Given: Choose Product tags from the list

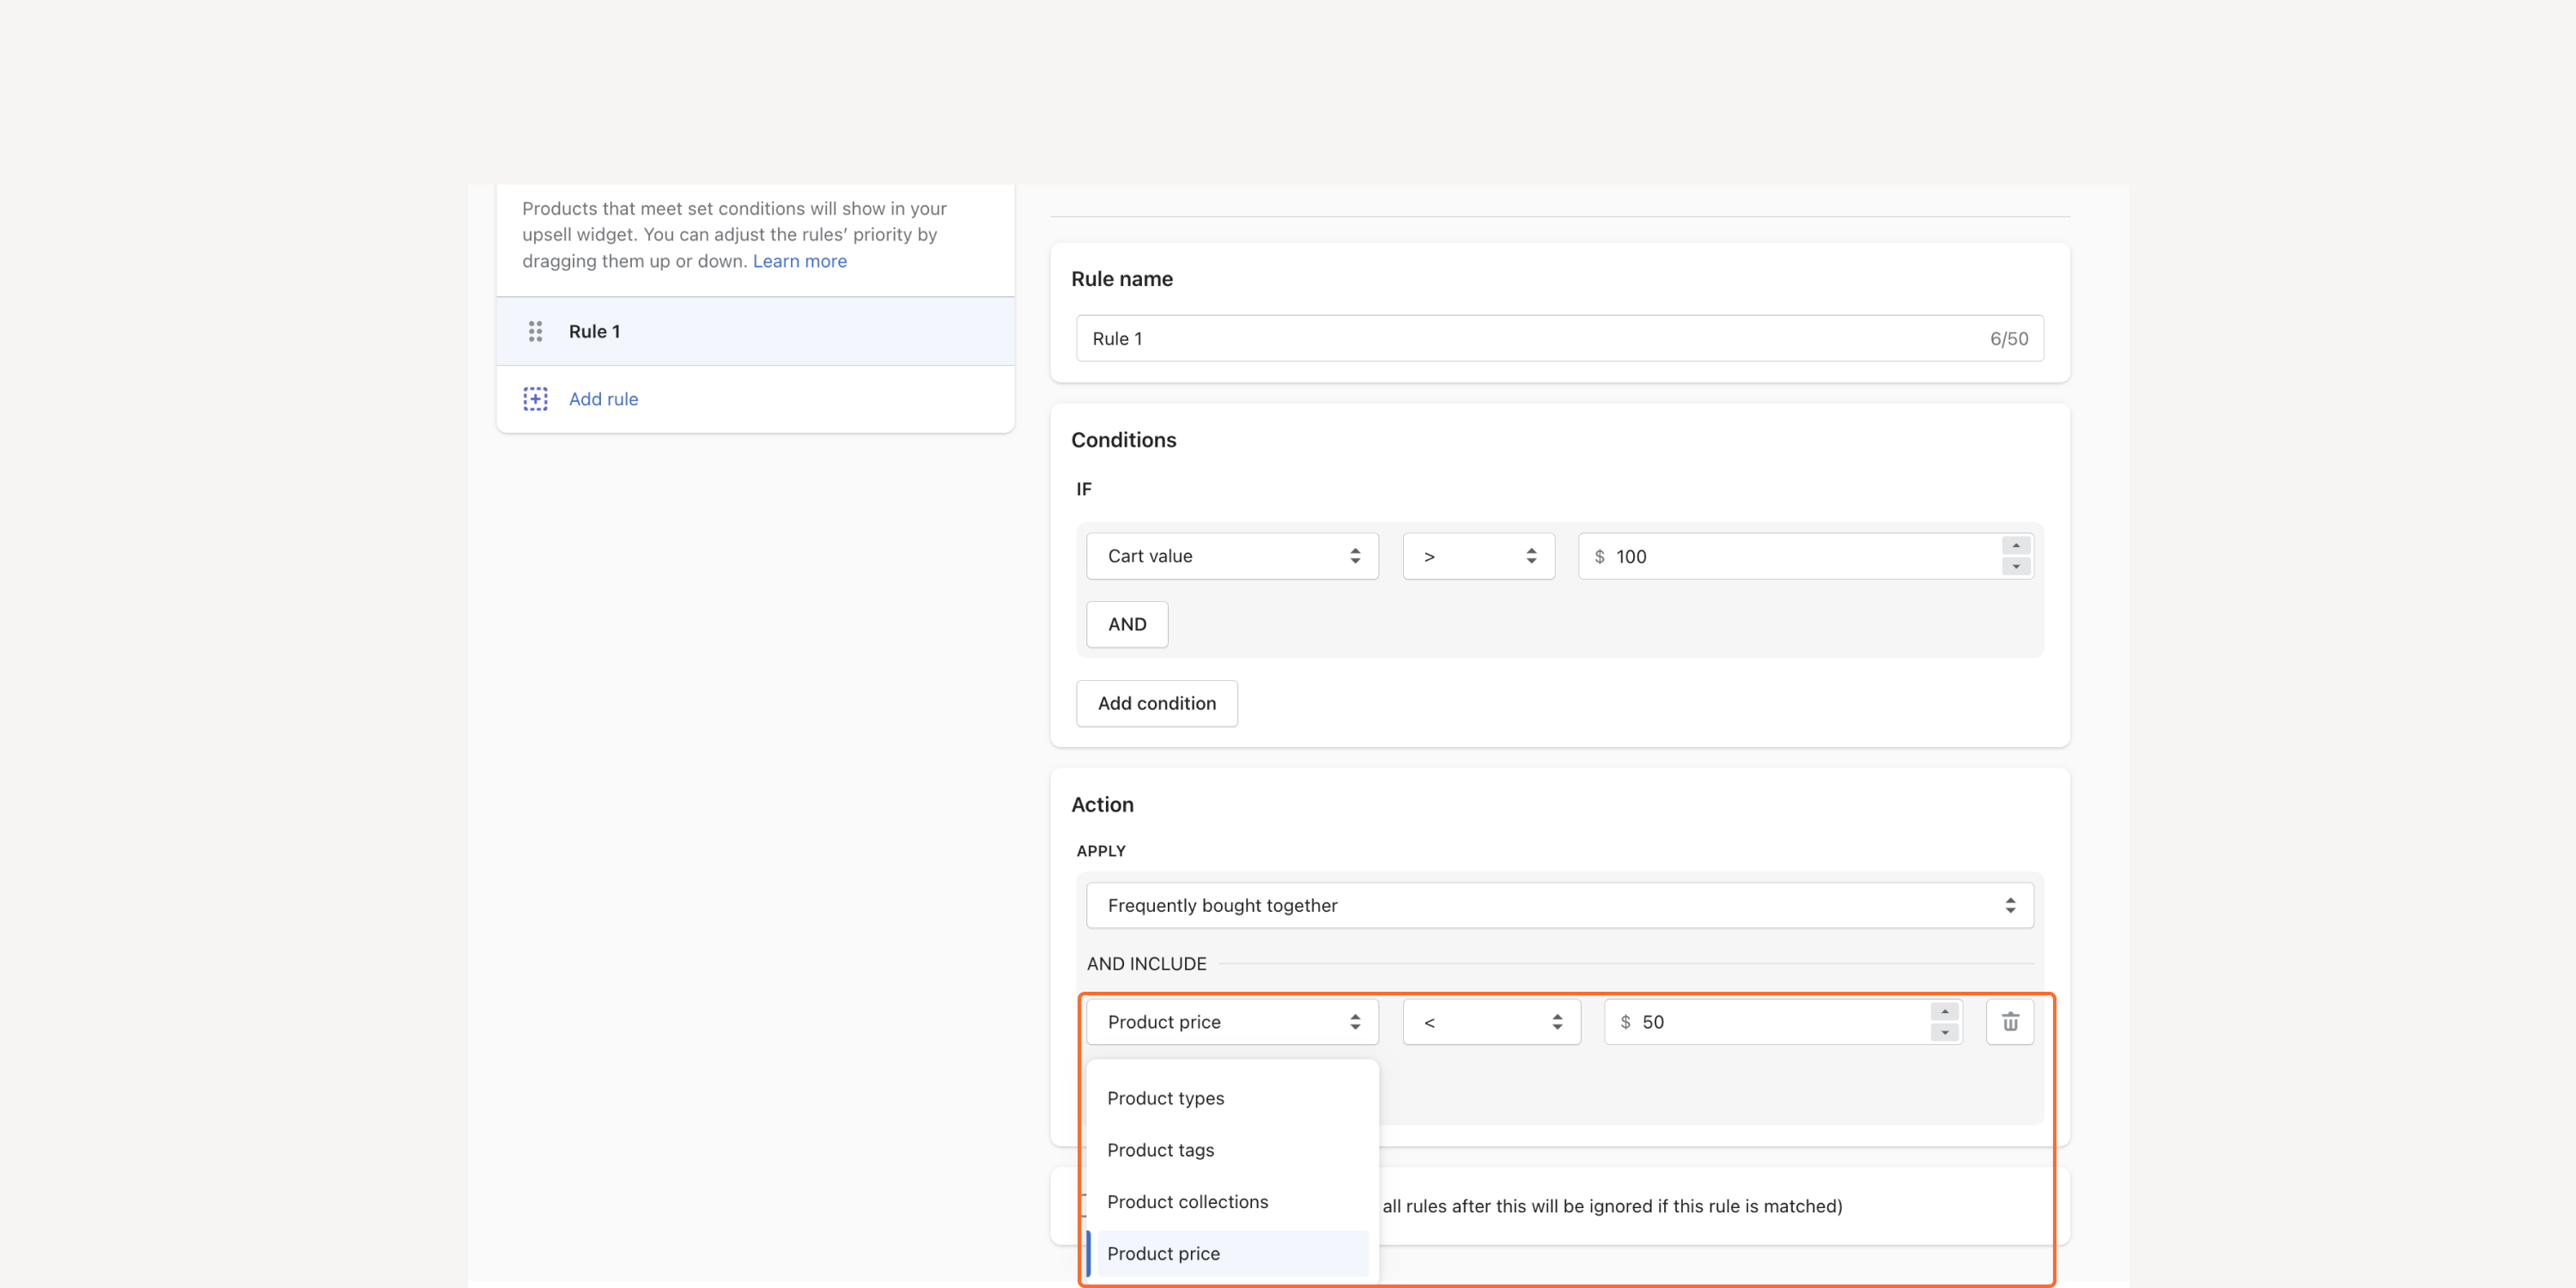Looking at the screenshot, I should tap(1232, 1150).
